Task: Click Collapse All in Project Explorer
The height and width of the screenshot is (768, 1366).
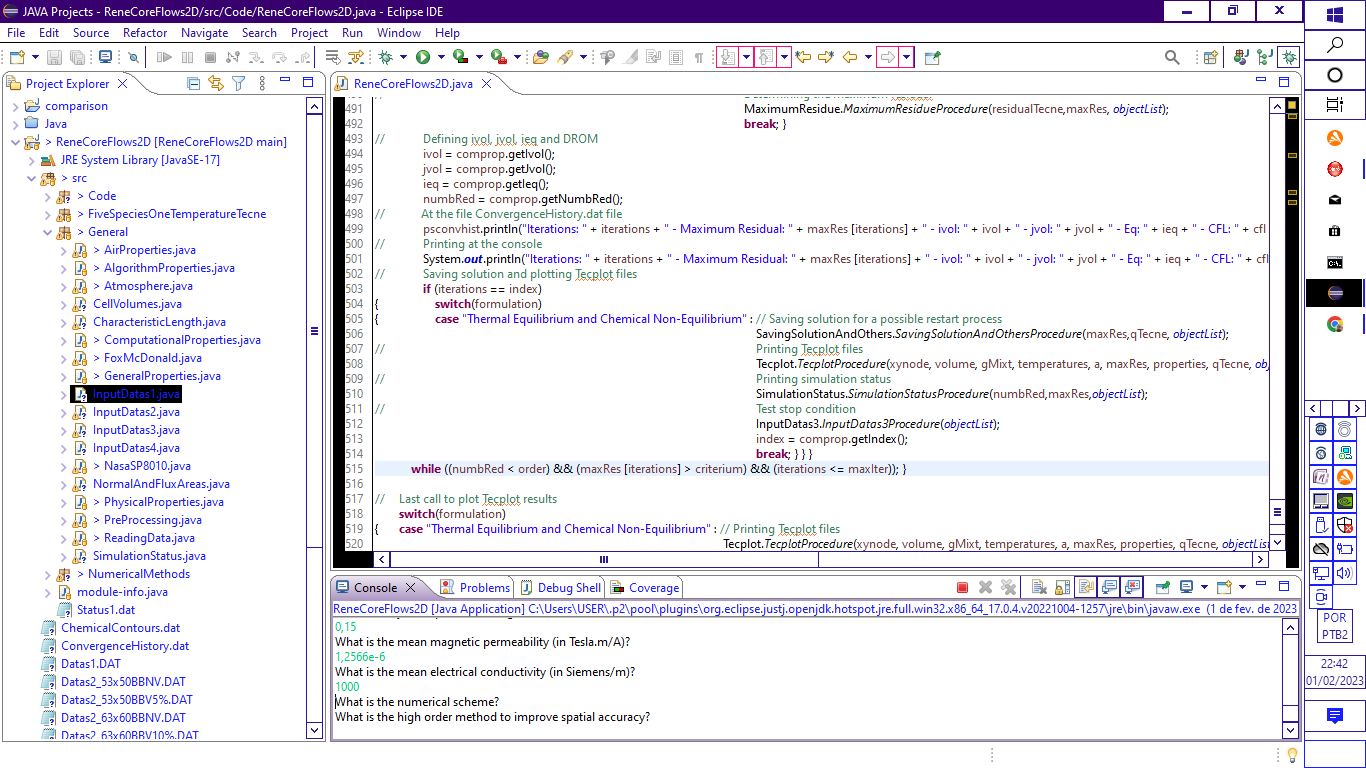Action: point(193,83)
